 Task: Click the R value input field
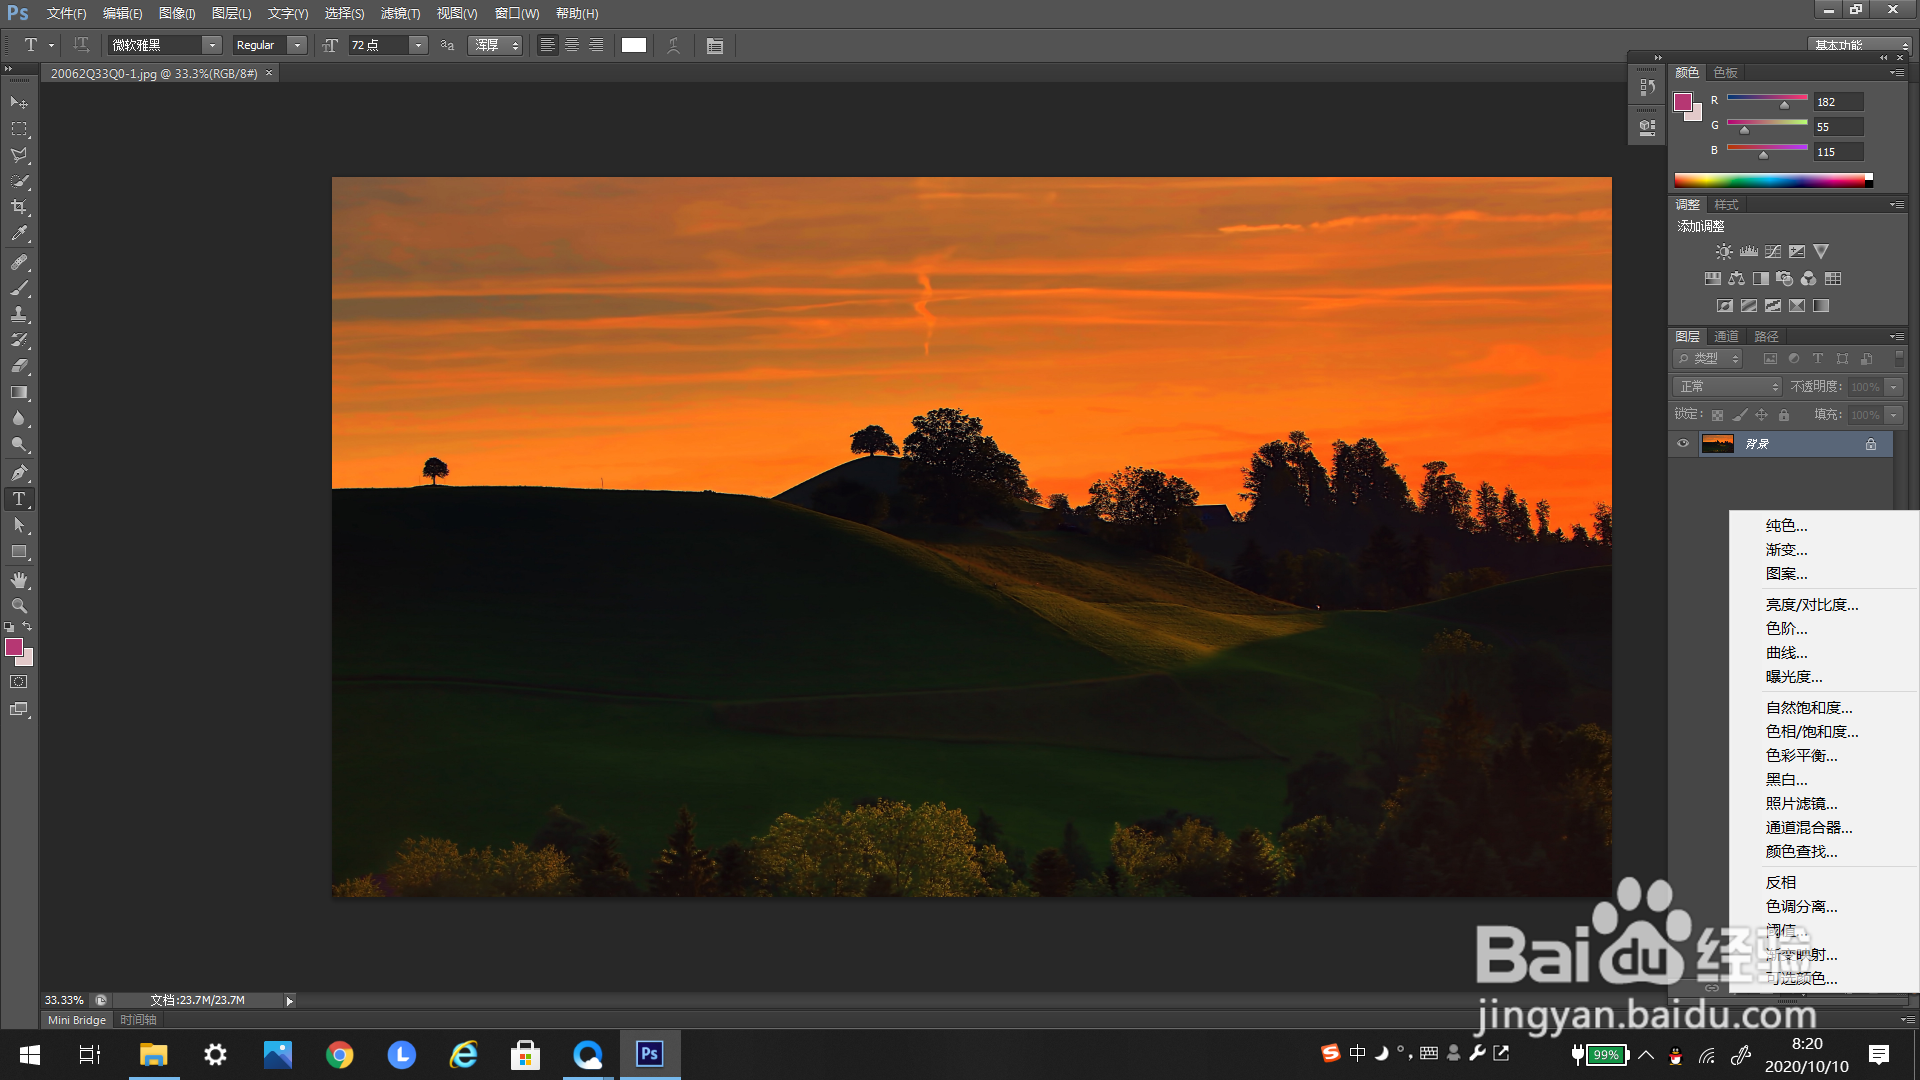[1838, 102]
